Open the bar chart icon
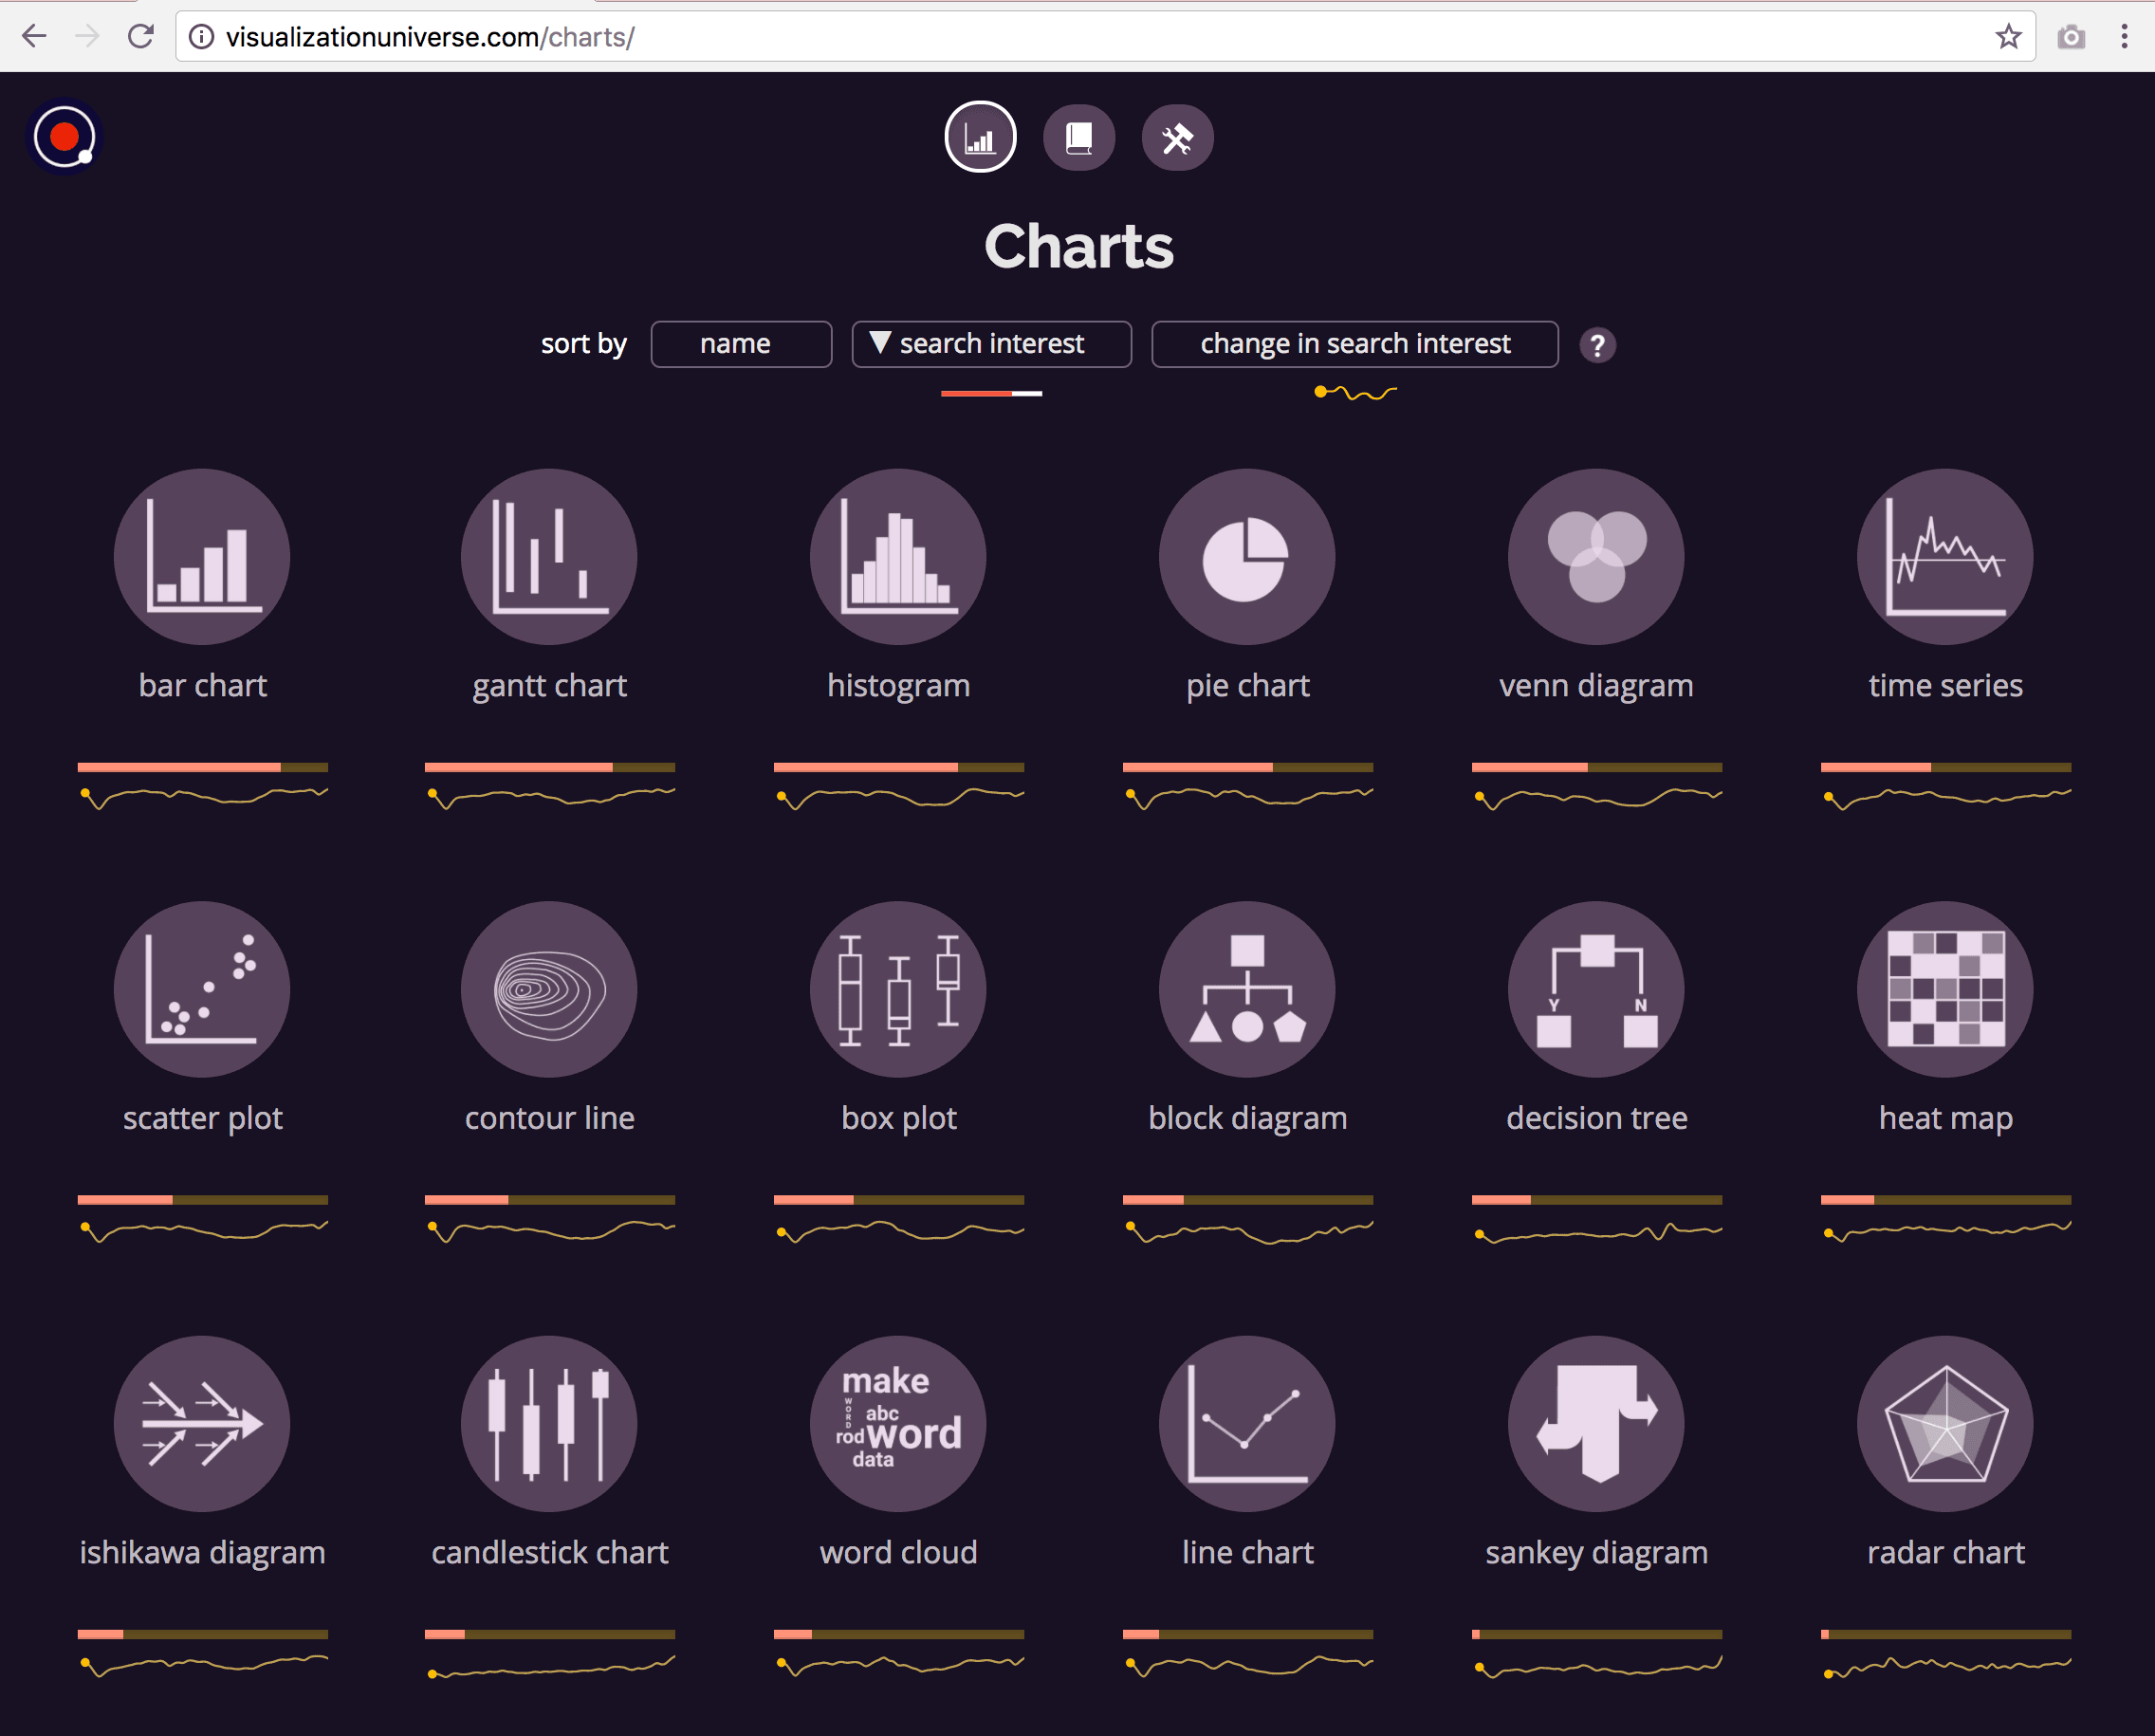Viewport: 2155px width, 1736px height. tap(202, 557)
